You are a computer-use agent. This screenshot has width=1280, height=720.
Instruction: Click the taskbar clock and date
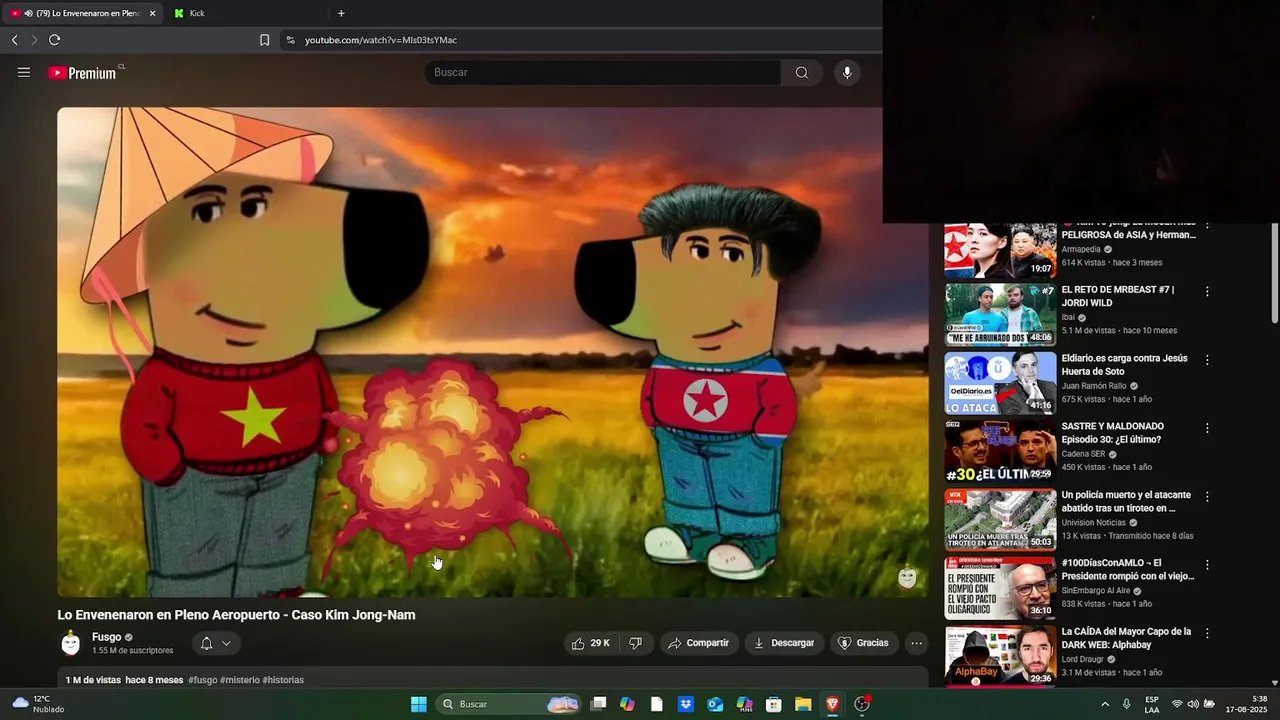(1248, 704)
